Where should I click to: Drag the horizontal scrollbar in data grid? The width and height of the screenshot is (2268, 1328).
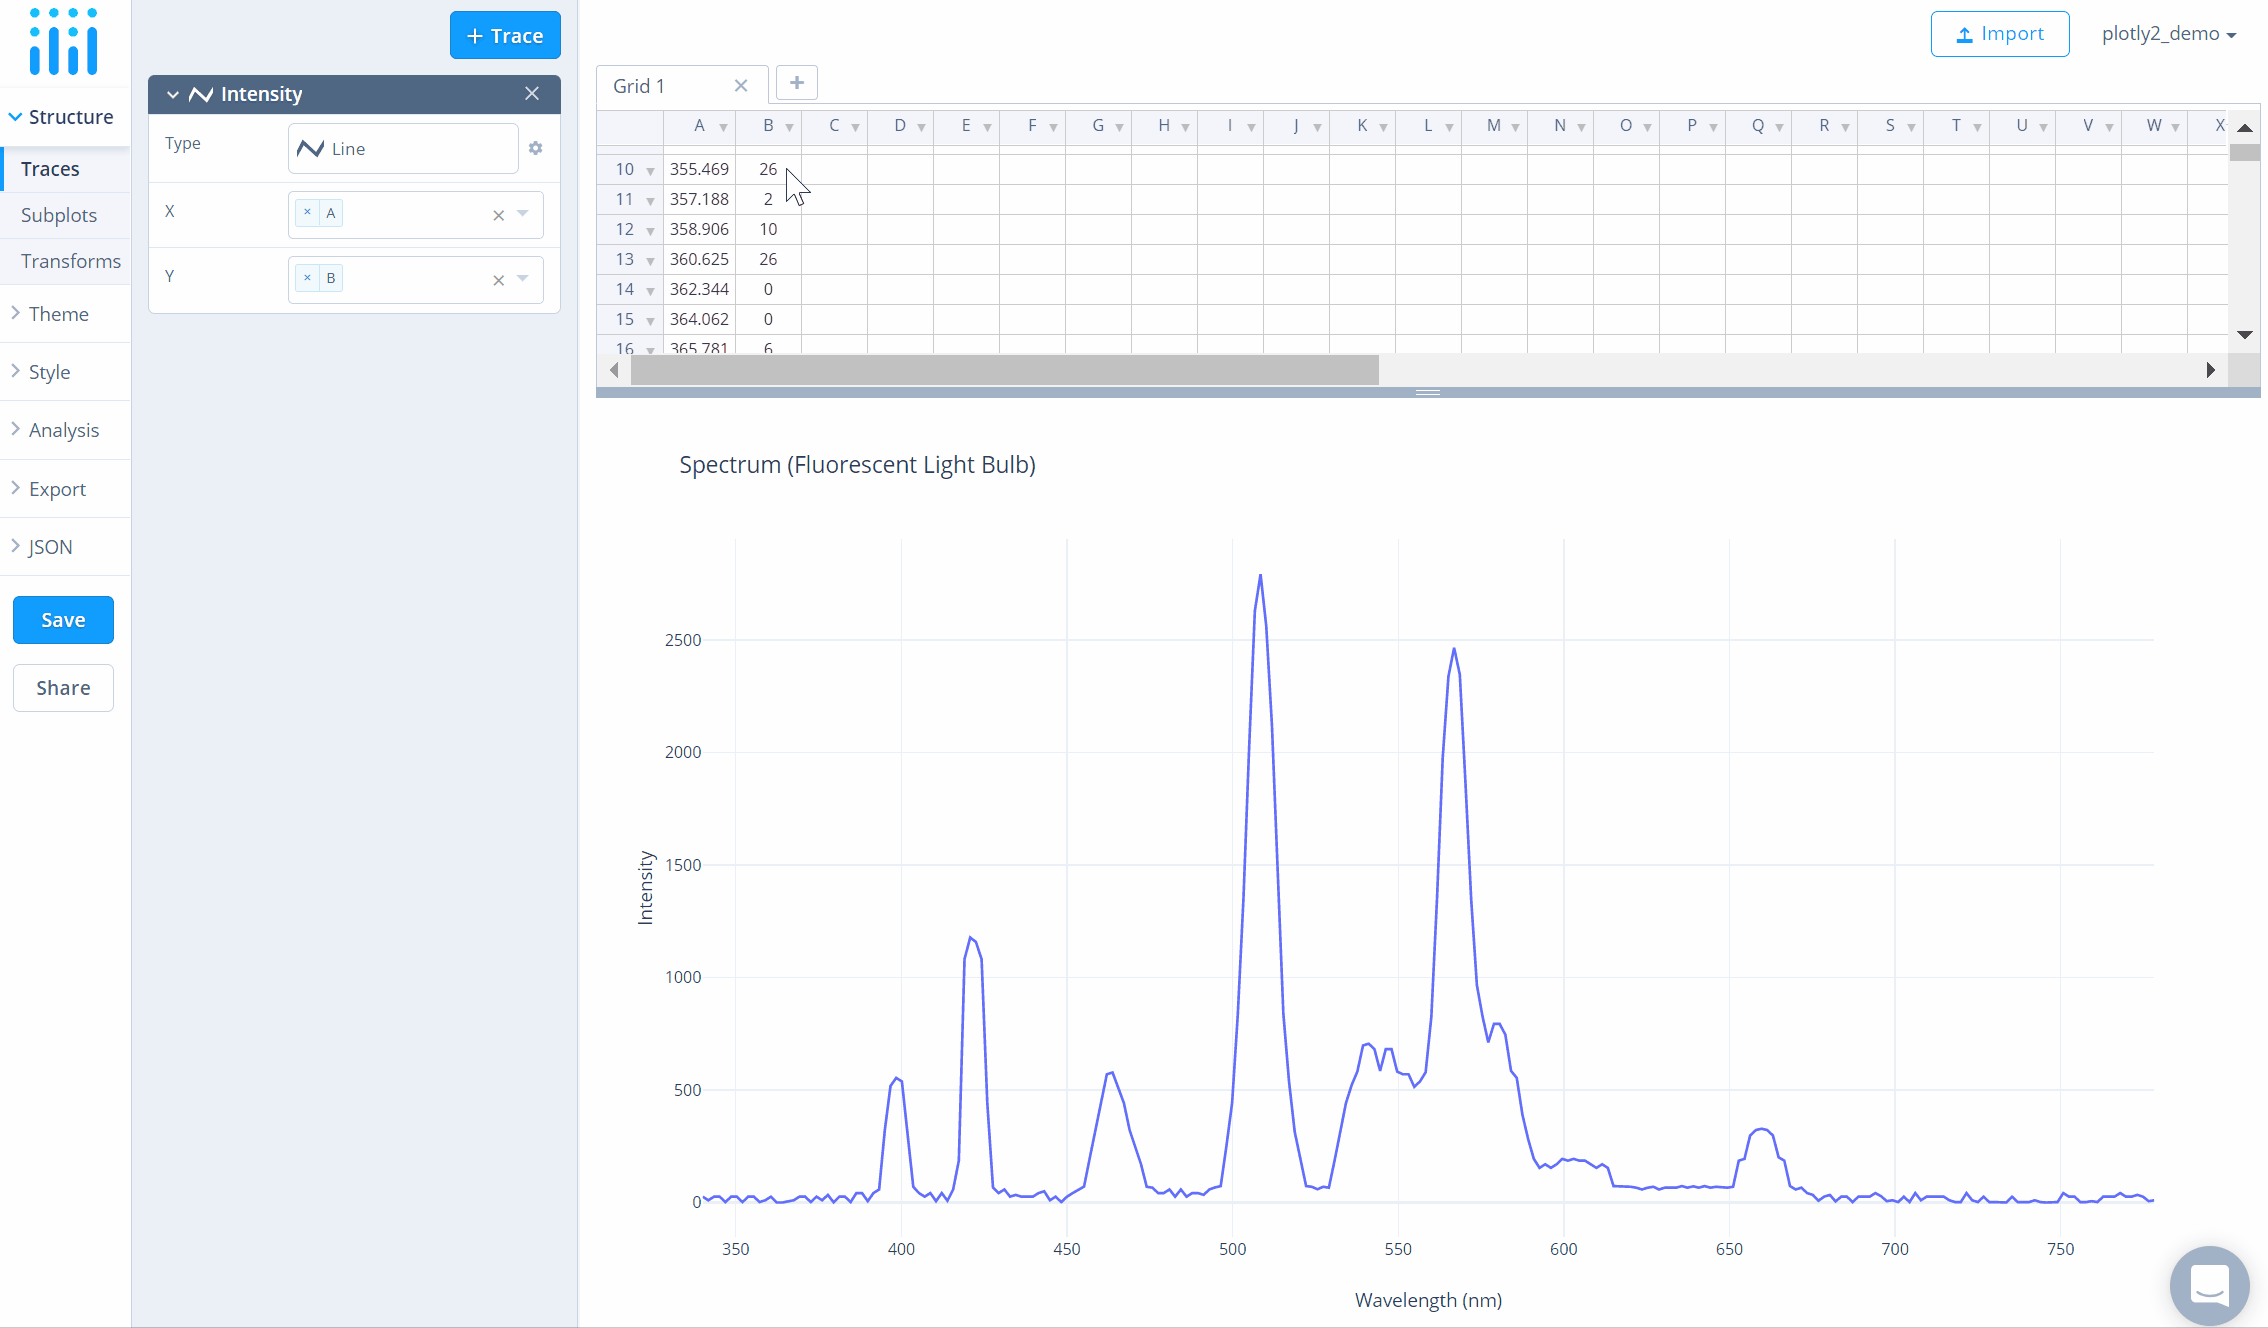1005,368
